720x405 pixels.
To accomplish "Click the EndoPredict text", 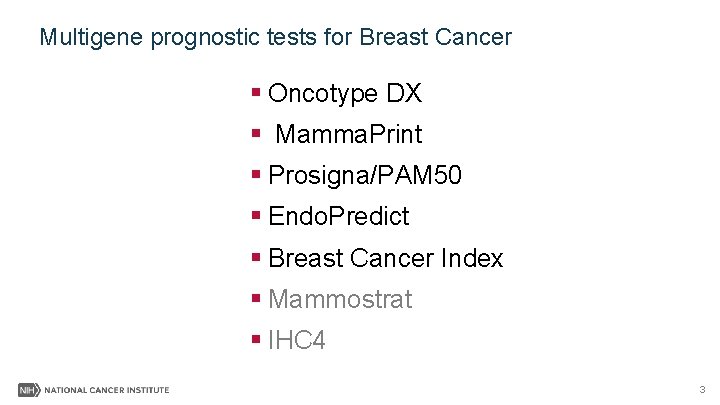I will (338, 216).
